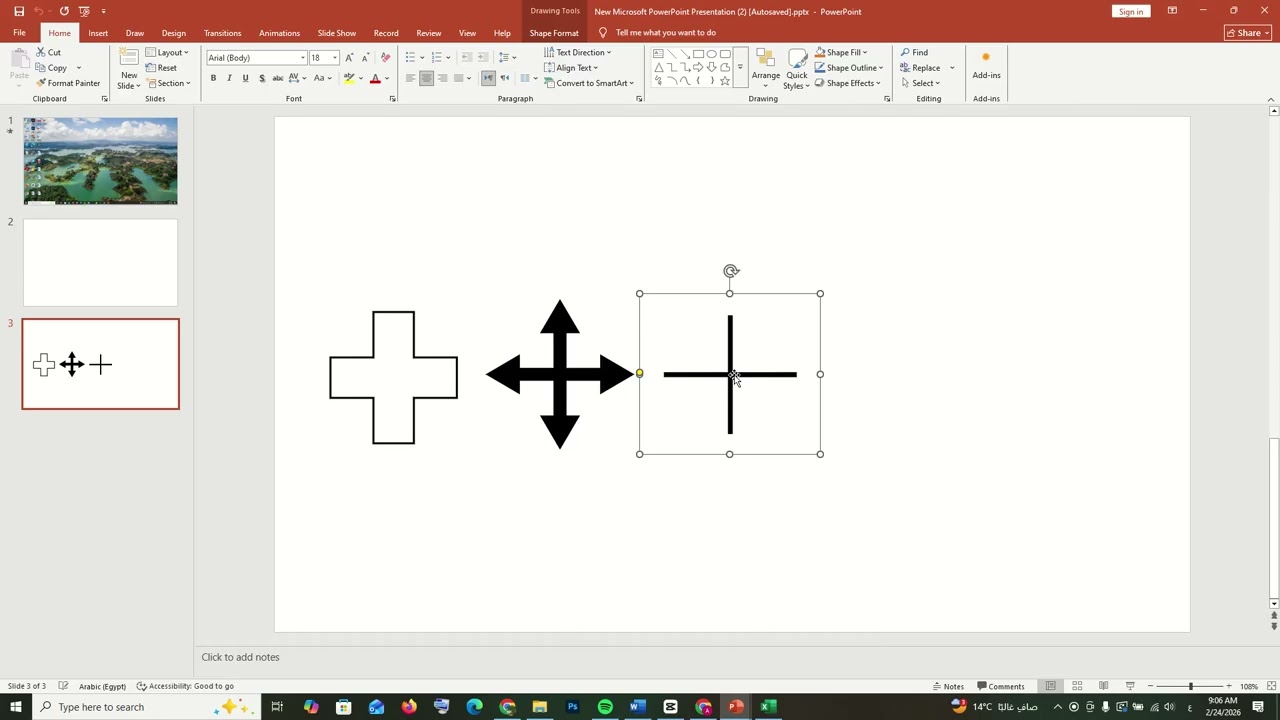The height and width of the screenshot is (720, 1280).
Task: Toggle Center text alignment
Action: (x=426, y=78)
